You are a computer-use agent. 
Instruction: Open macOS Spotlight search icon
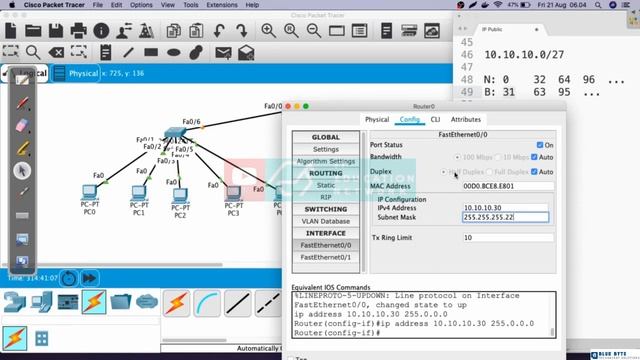pos(598,5)
